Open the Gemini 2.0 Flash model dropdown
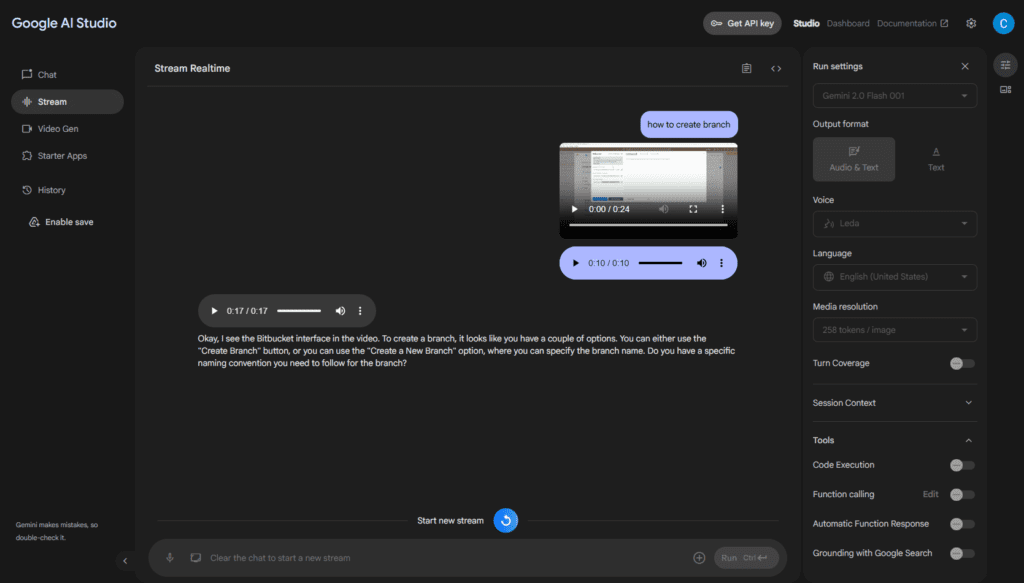The image size is (1024, 583). pyautogui.click(x=895, y=96)
